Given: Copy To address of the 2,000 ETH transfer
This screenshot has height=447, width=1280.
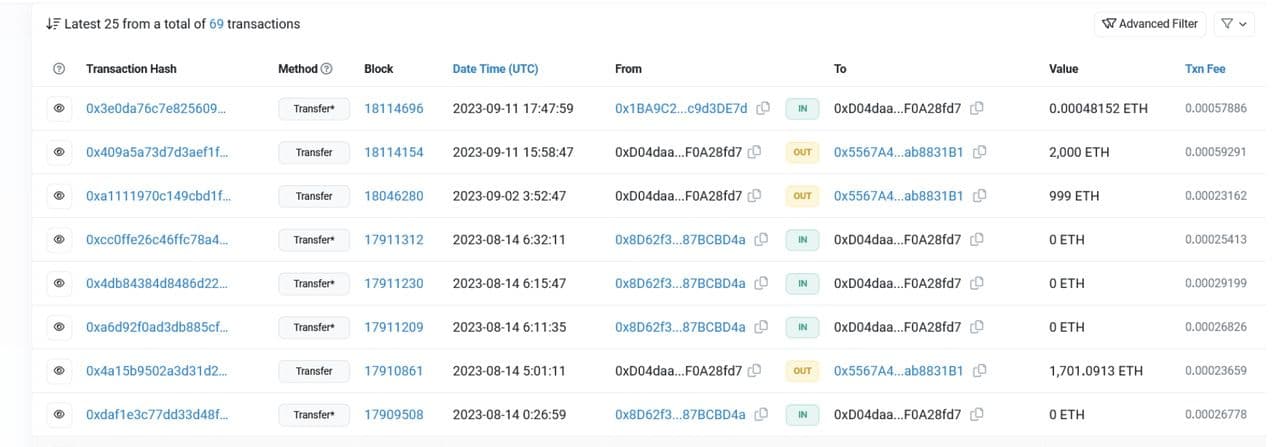Looking at the screenshot, I should tap(981, 152).
